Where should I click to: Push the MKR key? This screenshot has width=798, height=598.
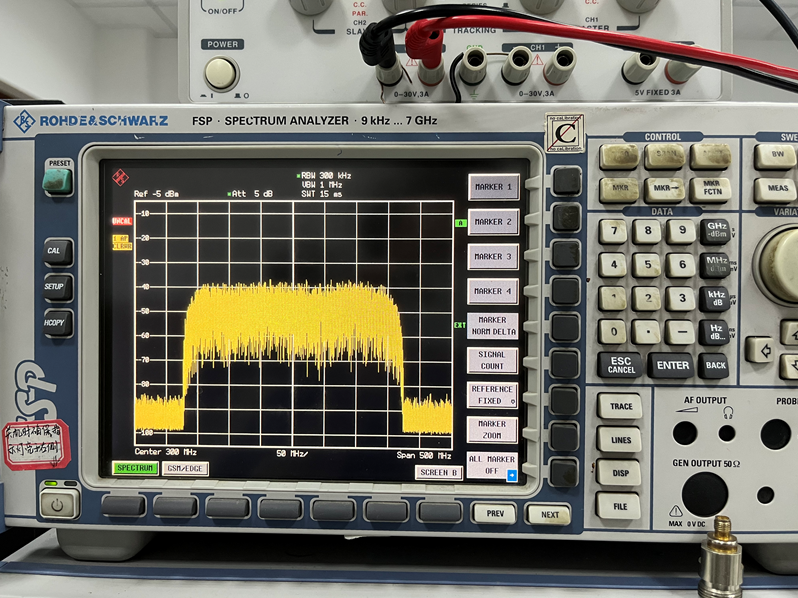pyautogui.click(x=619, y=190)
